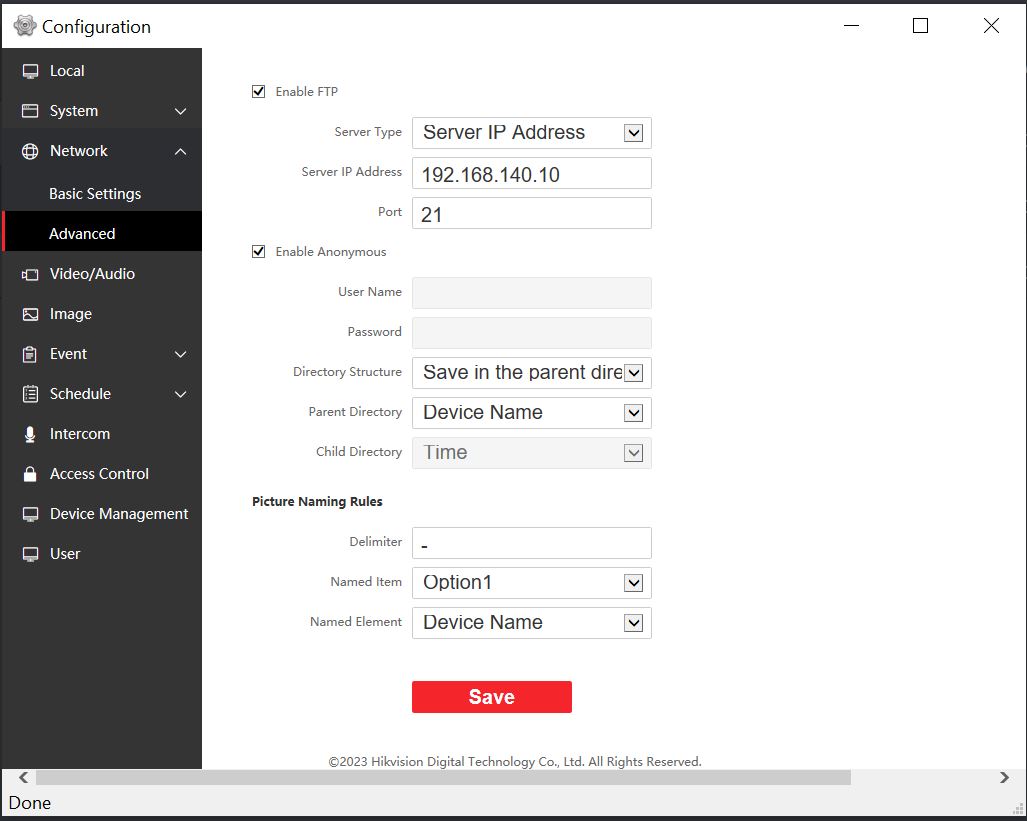Click the red Save button
This screenshot has height=821, width=1027.
click(x=491, y=697)
